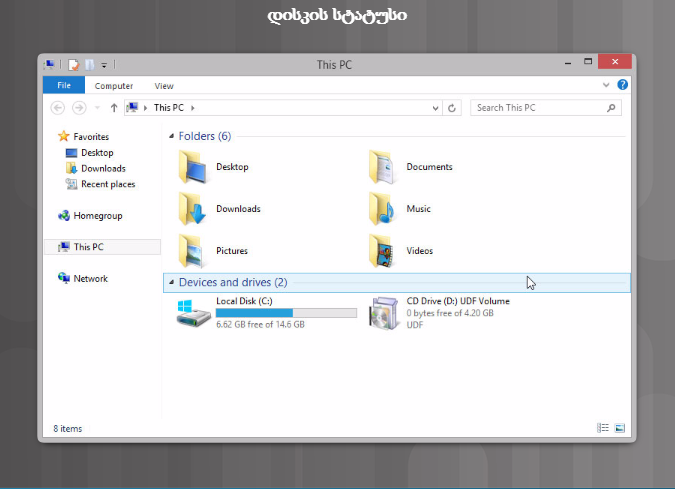Open the CD Drive (D:) UDF Volume icon

pos(383,313)
